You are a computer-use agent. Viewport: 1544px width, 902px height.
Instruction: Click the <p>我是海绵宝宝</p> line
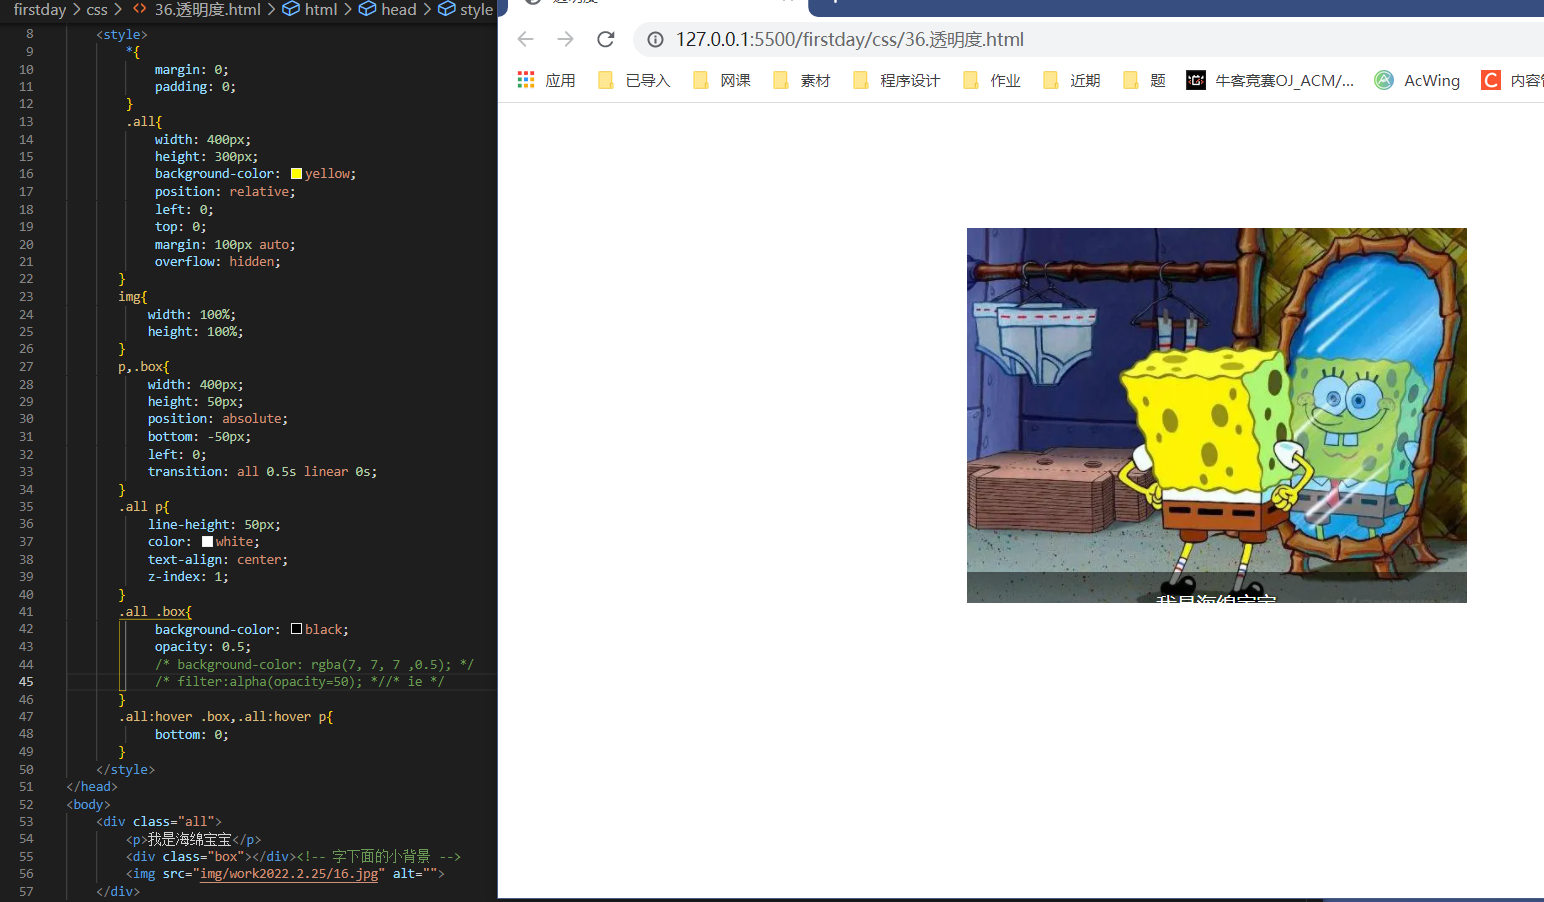[x=193, y=840]
